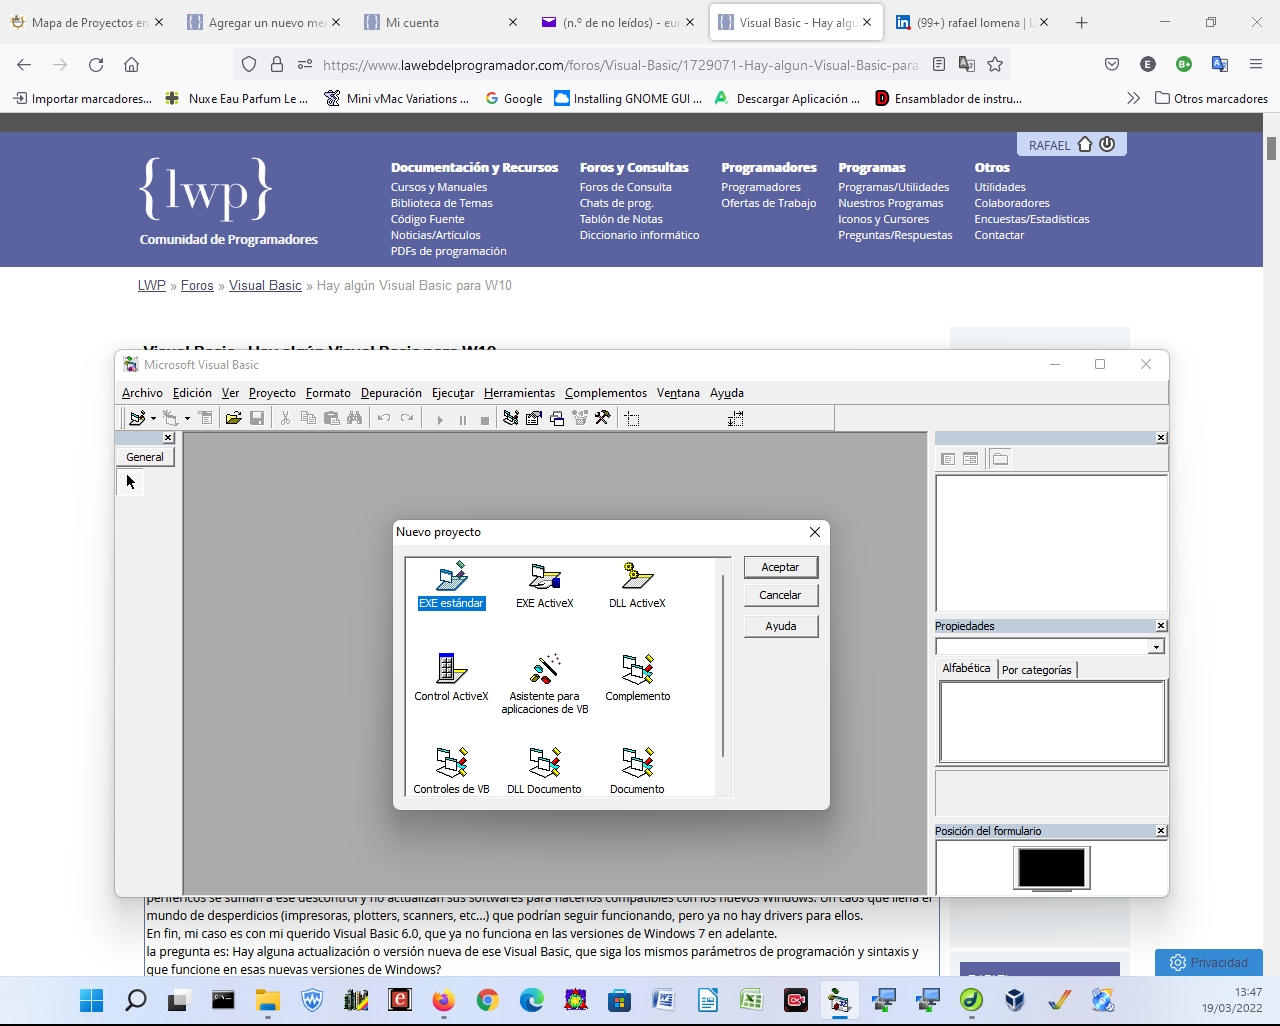
Task: Open Project Explorer toolbar icon
Action: [511, 418]
